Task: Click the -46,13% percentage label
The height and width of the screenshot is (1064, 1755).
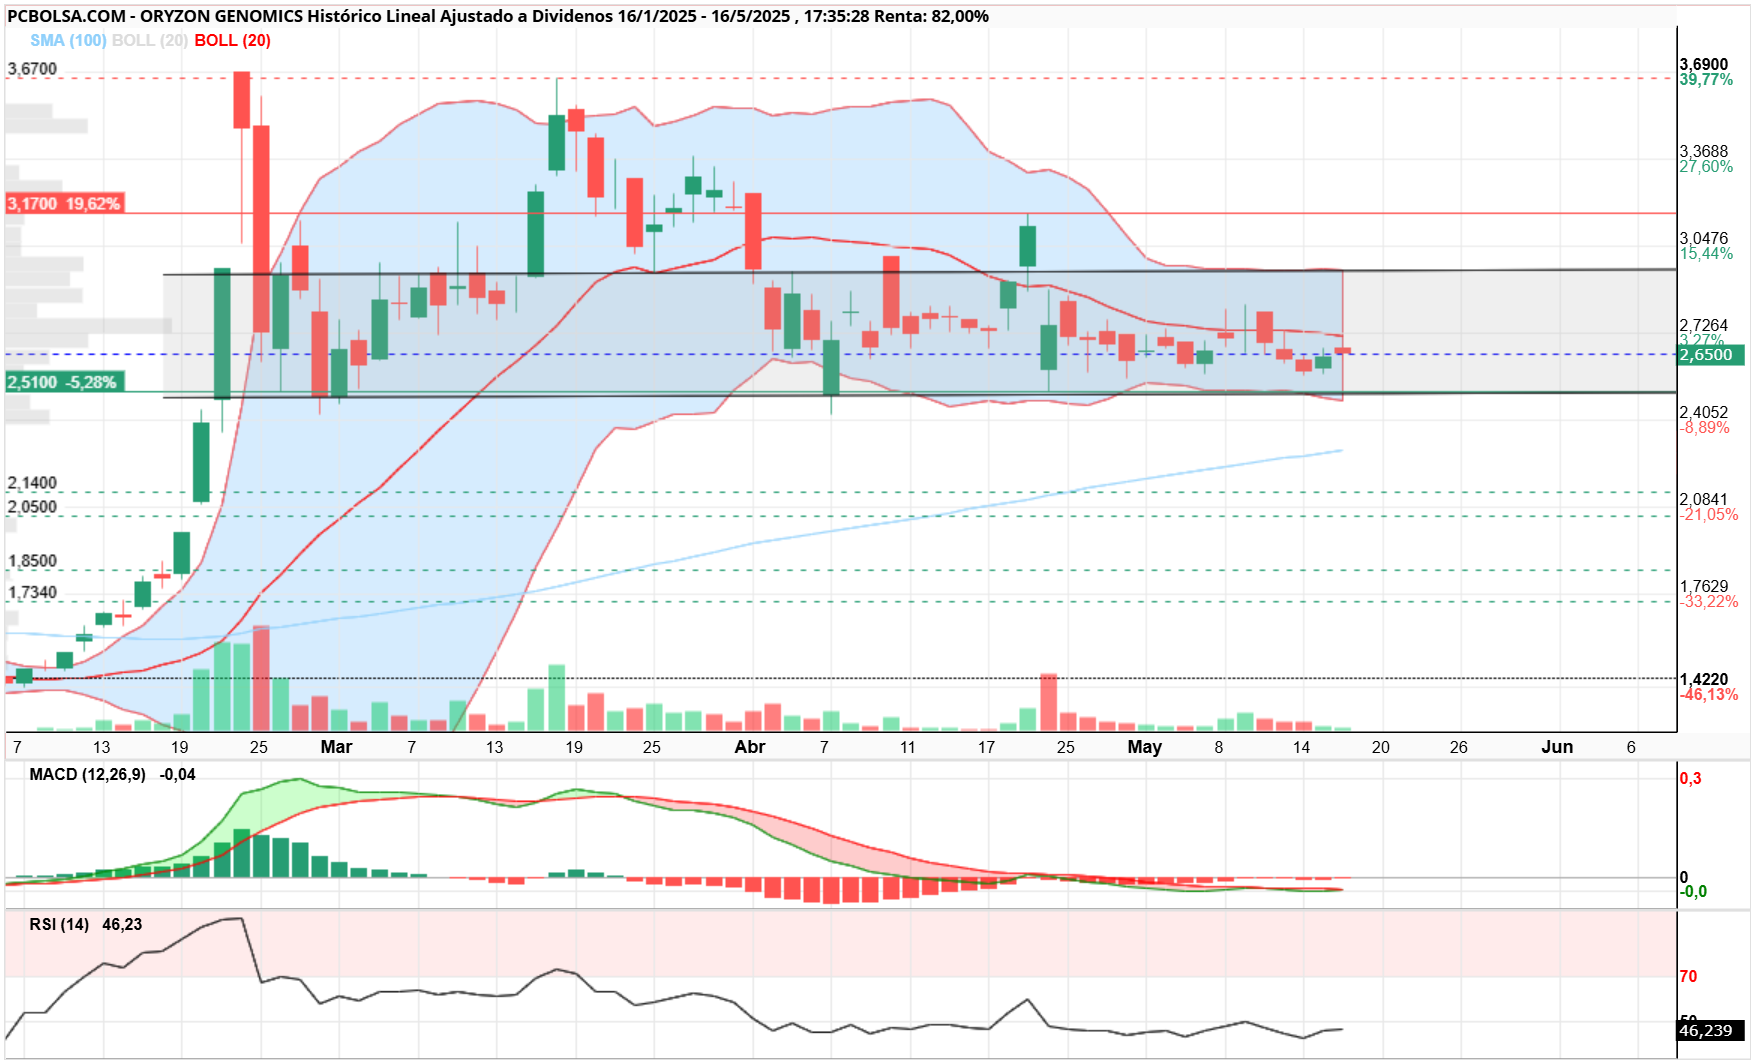Action: point(1709,695)
